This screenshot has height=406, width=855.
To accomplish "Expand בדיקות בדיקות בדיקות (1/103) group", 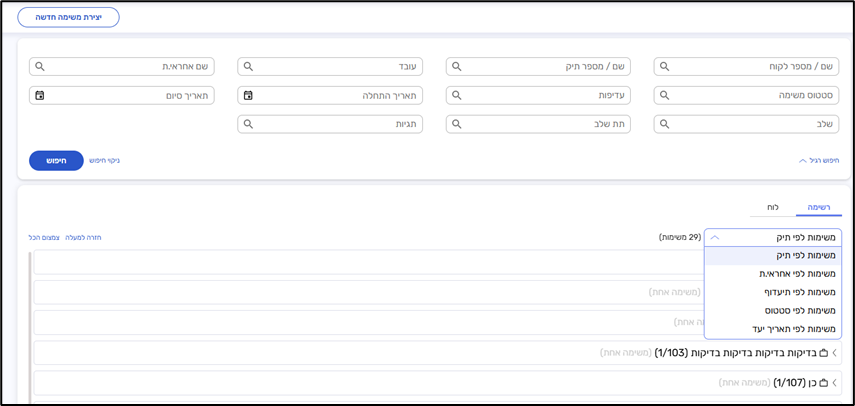I will coord(835,354).
